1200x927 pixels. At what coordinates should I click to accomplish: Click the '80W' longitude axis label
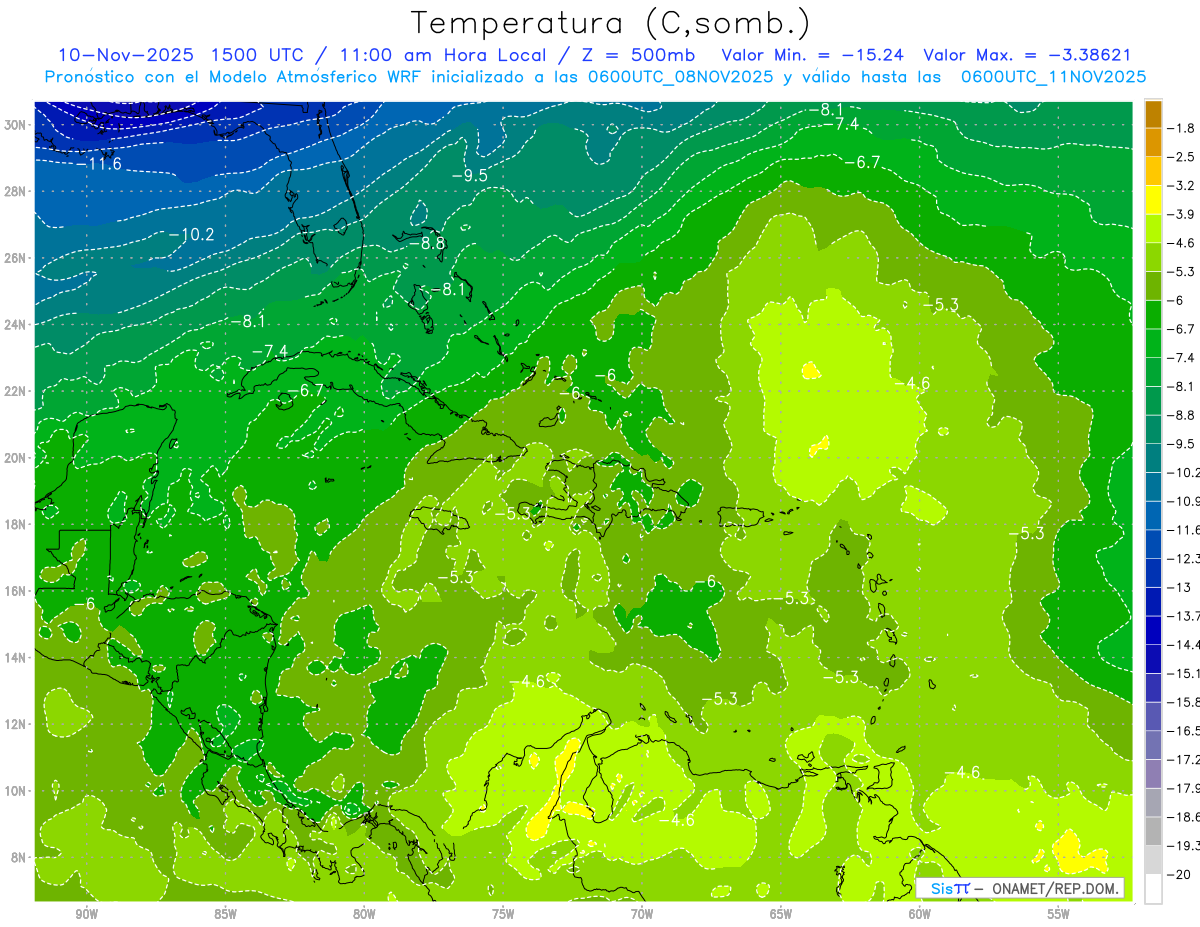(364, 914)
